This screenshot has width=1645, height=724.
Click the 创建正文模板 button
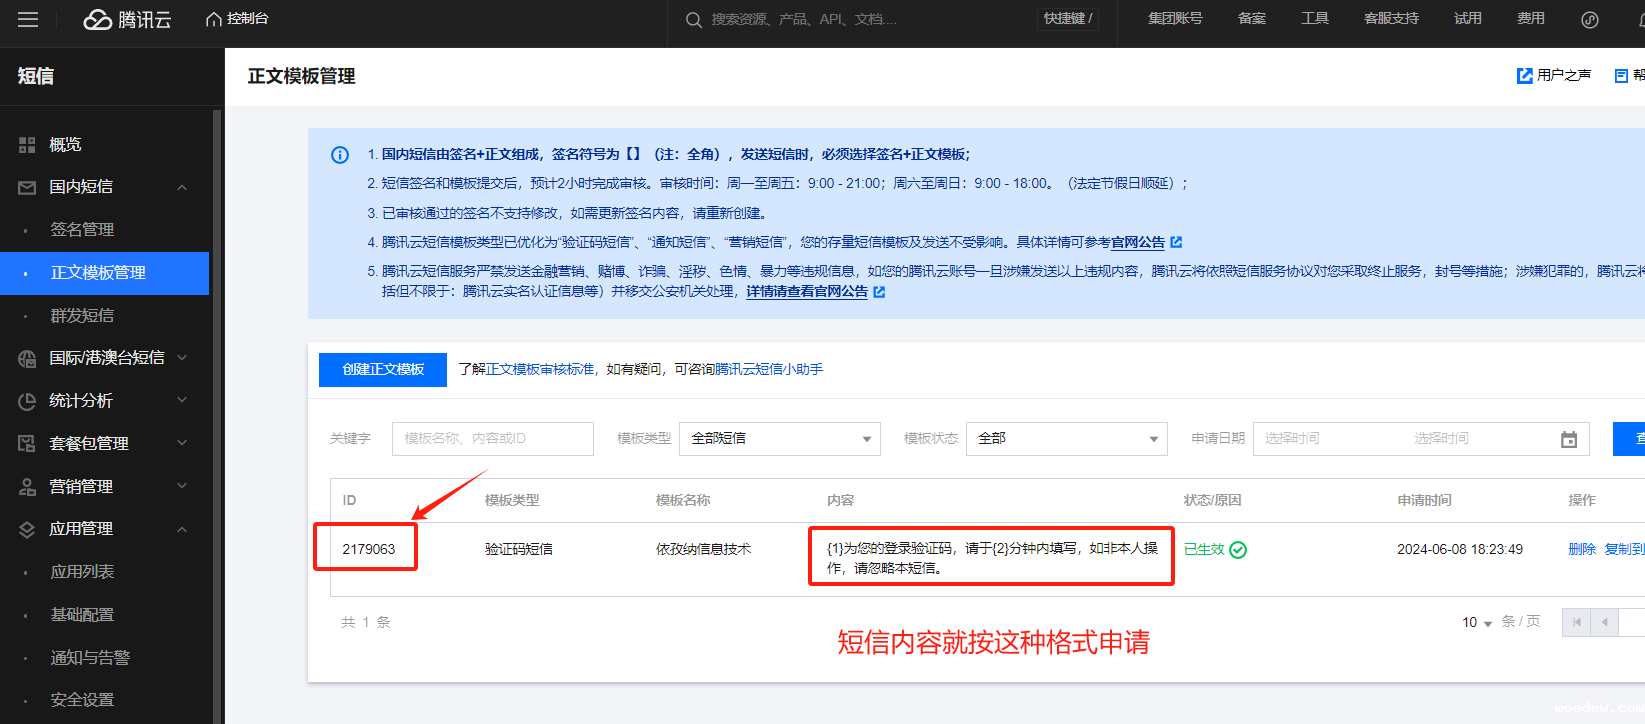click(383, 370)
